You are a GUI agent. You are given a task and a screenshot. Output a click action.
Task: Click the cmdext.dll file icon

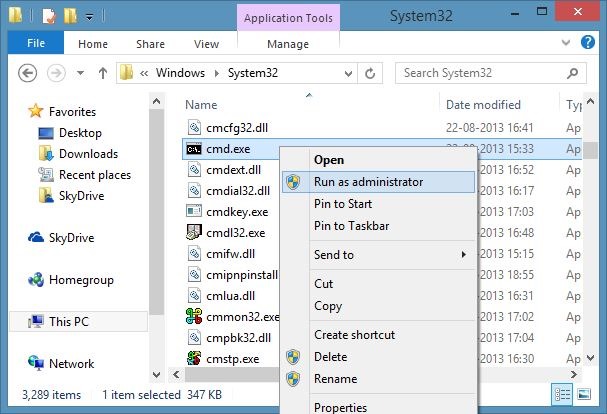point(194,170)
